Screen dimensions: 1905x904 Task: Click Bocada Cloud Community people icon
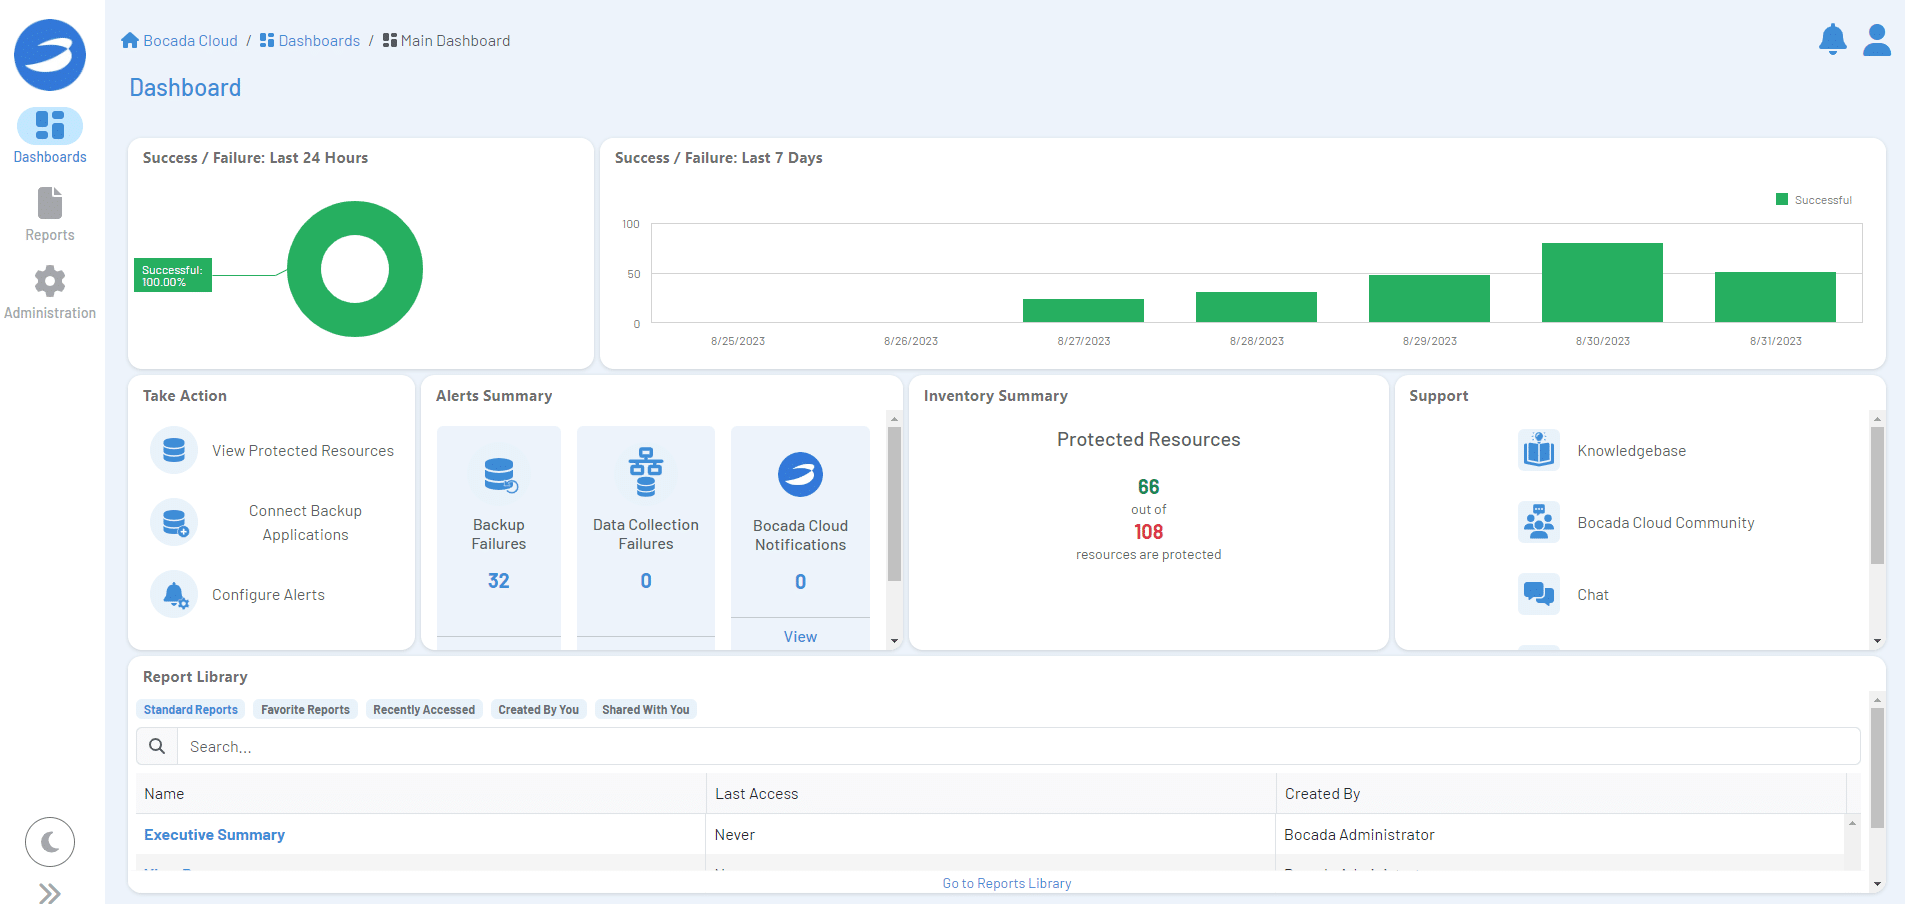1539,522
